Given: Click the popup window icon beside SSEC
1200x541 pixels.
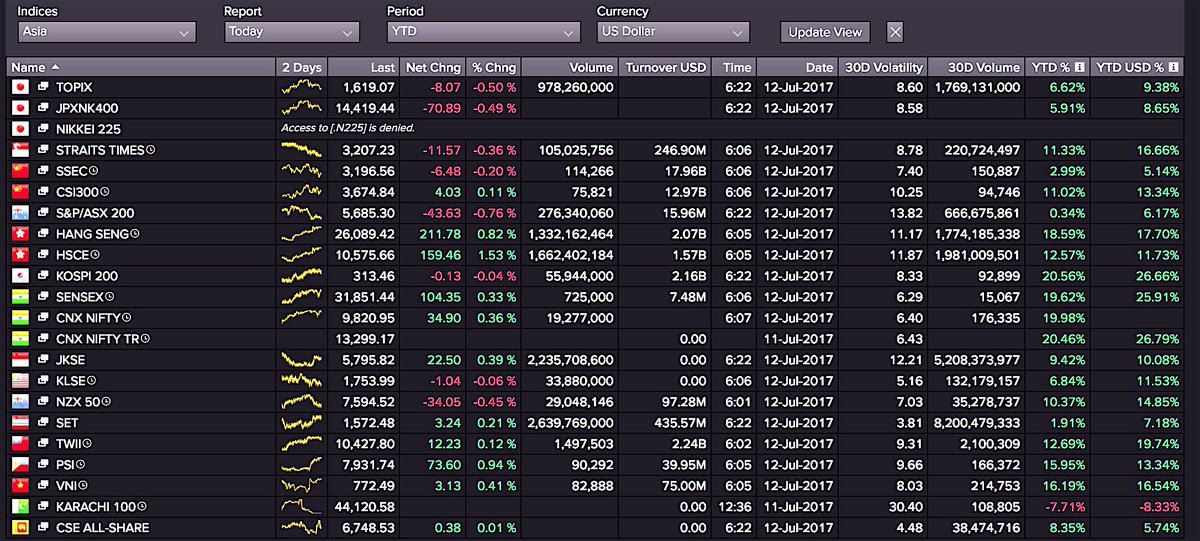Looking at the screenshot, I should [x=44, y=171].
